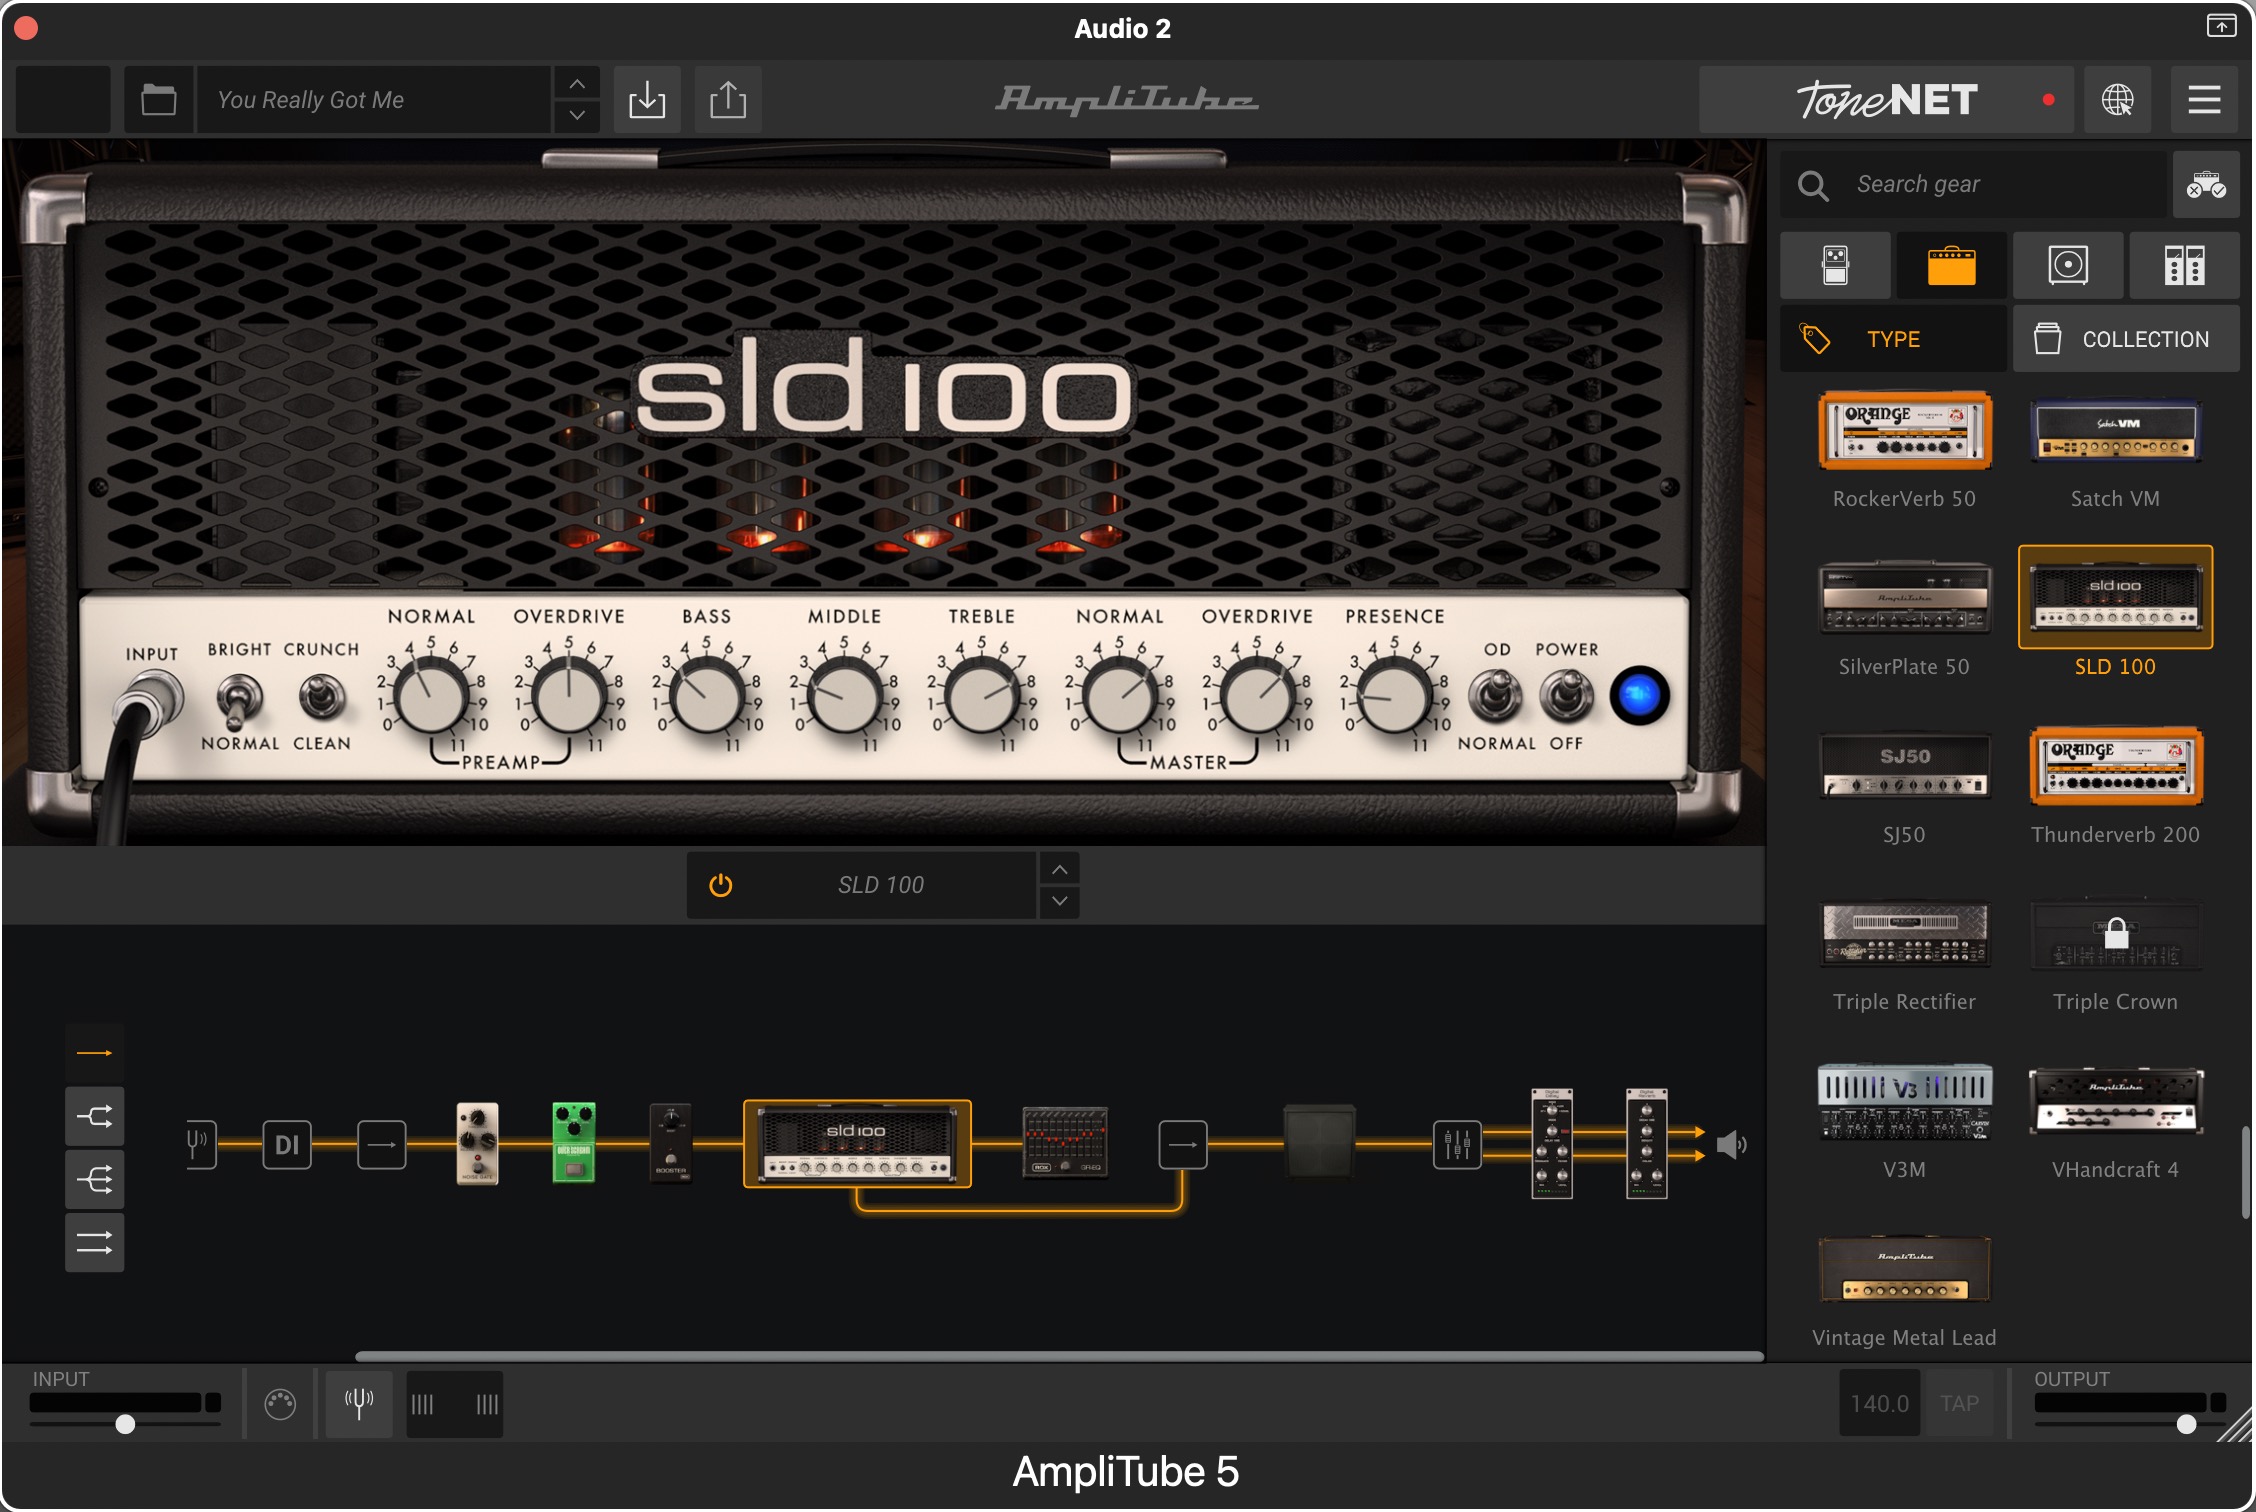2256x1512 pixels.
Task: Choose the RockerVerb 50 amp thumbnail
Action: click(1904, 431)
